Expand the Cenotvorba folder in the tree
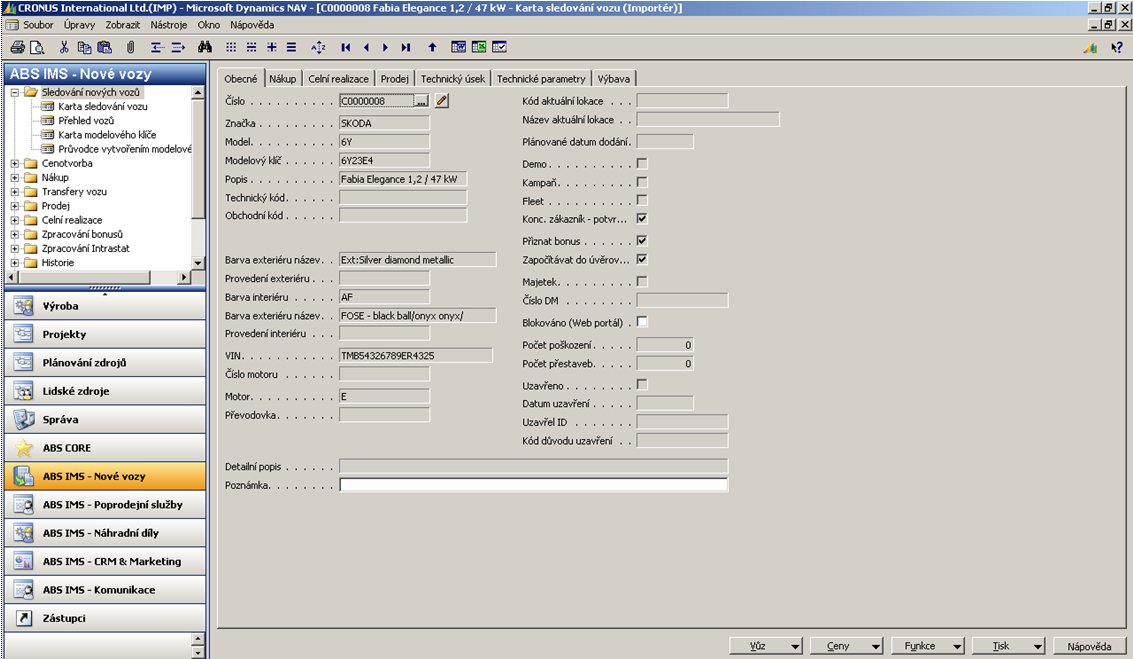 14,163
